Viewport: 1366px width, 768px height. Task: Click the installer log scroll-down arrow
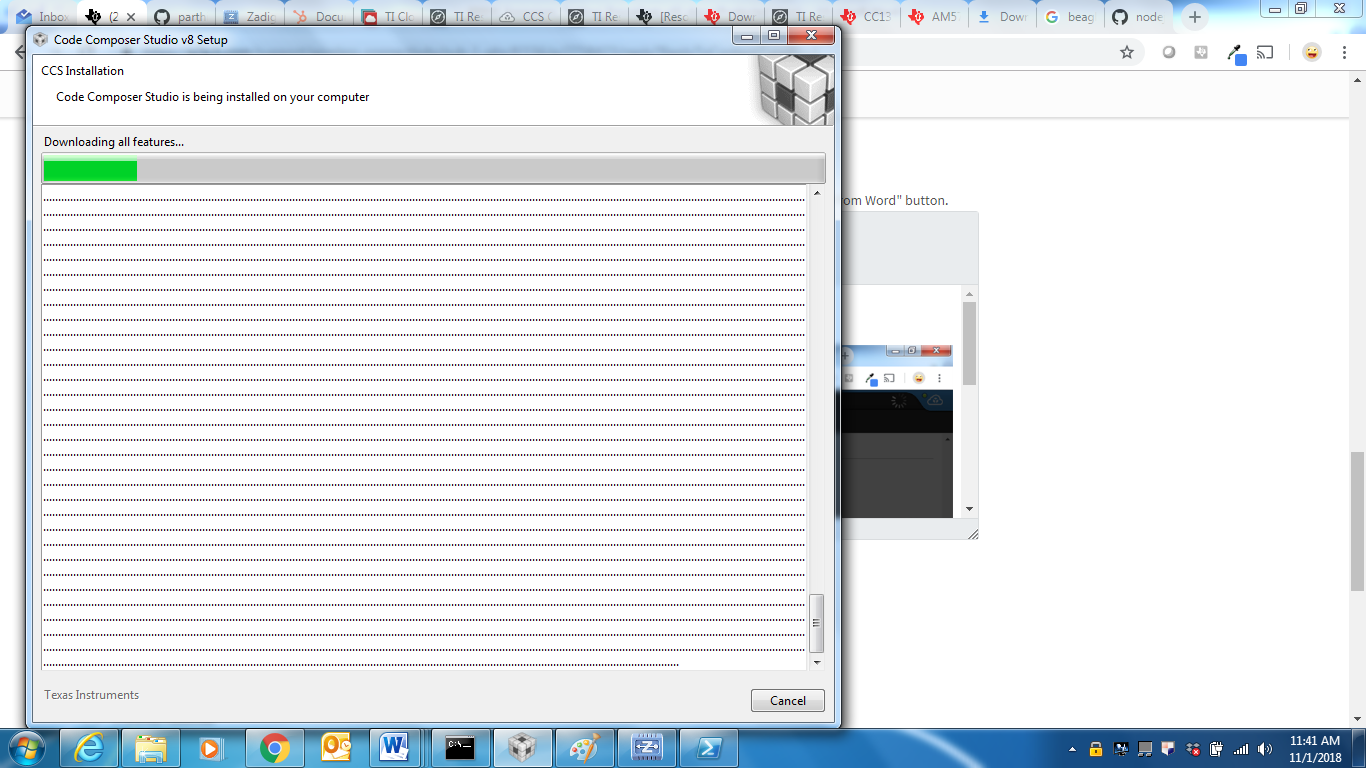pyautogui.click(x=817, y=662)
